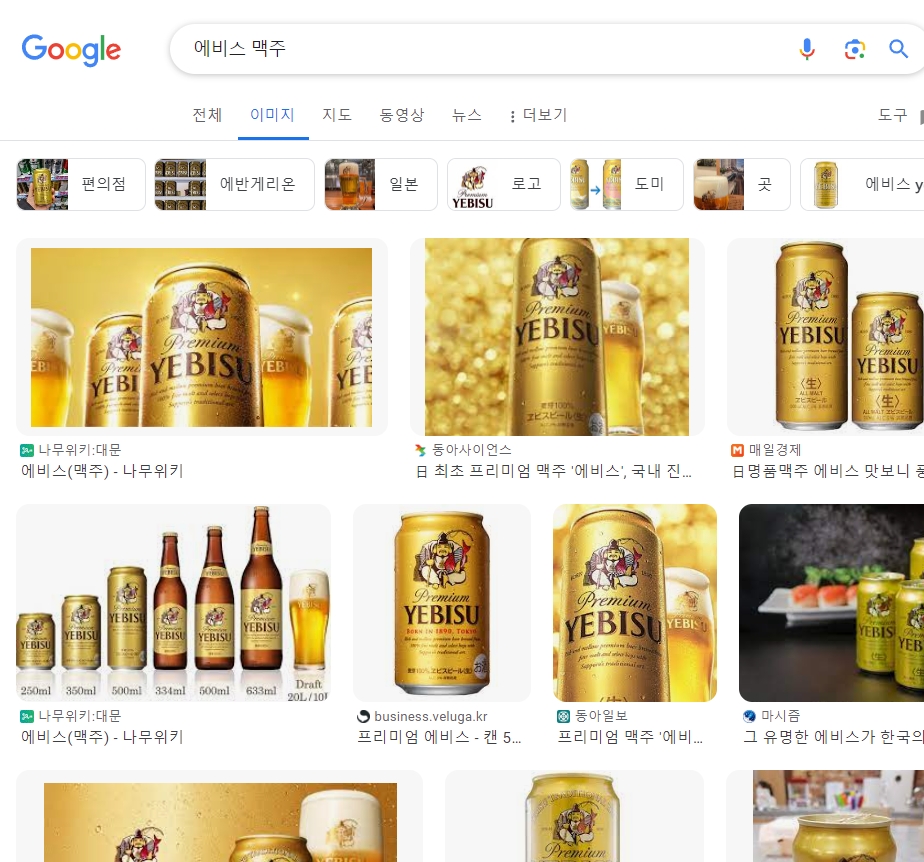Open the 도구 filter options
This screenshot has width=924, height=862.
point(891,115)
